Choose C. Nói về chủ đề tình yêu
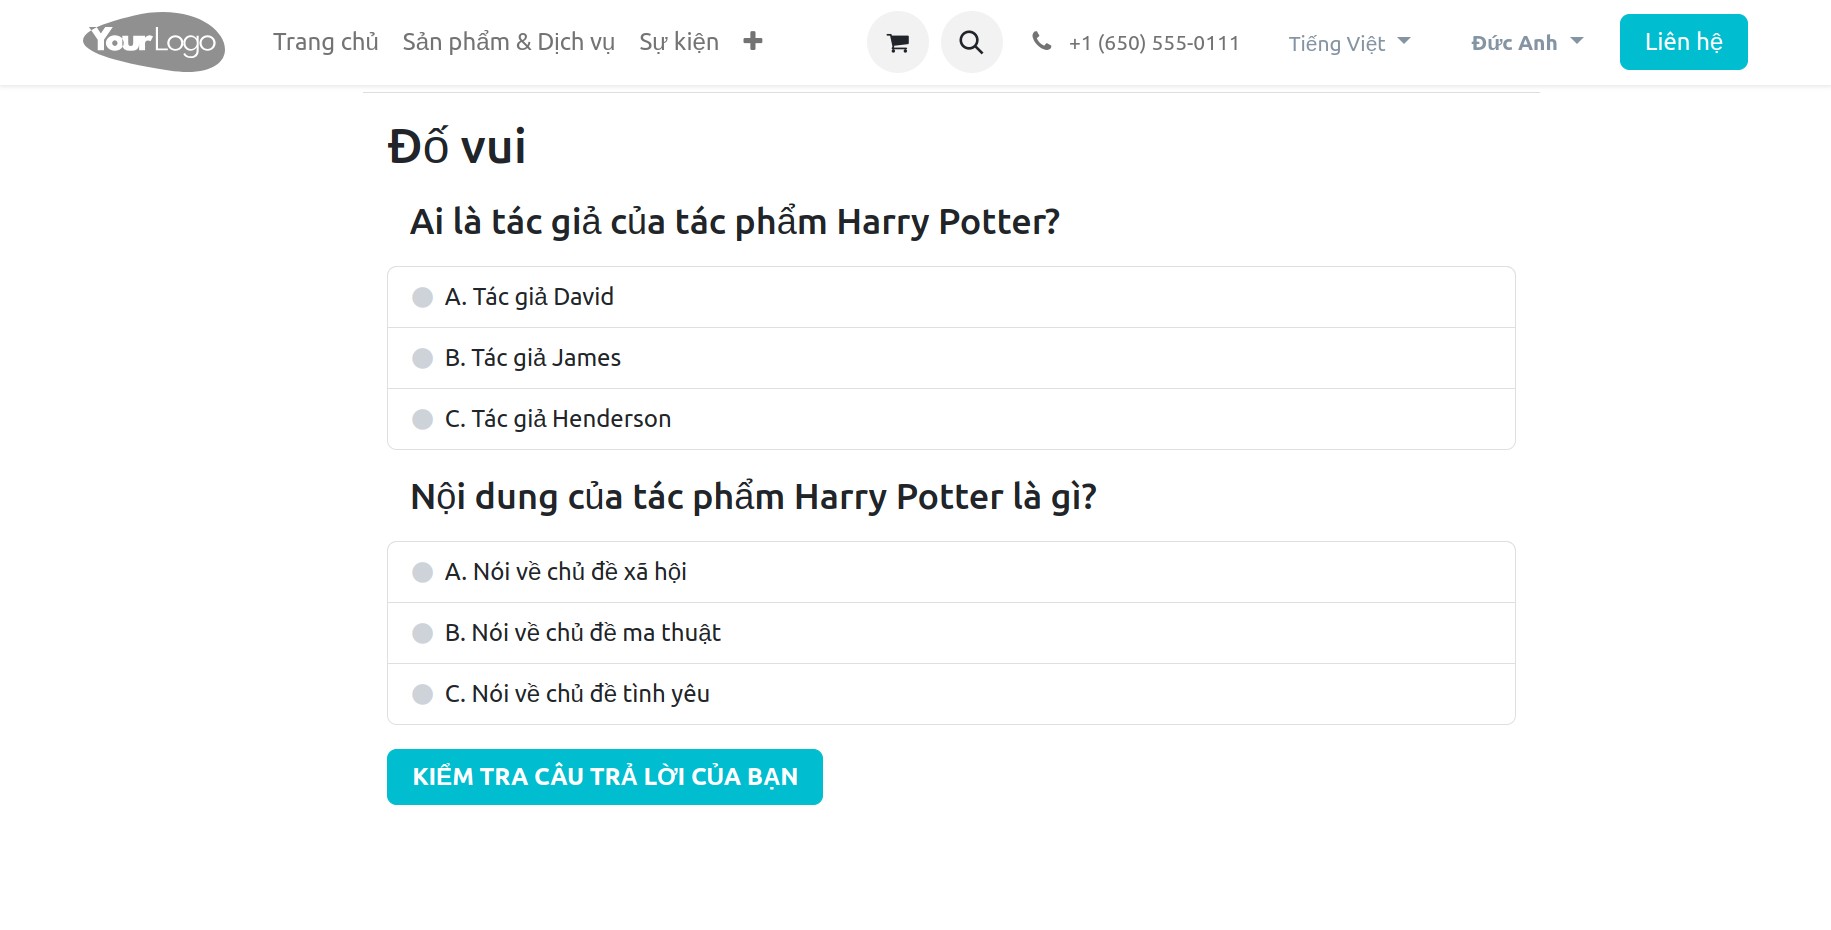Image resolution: width=1831 pixels, height=930 pixels. [951, 694]
